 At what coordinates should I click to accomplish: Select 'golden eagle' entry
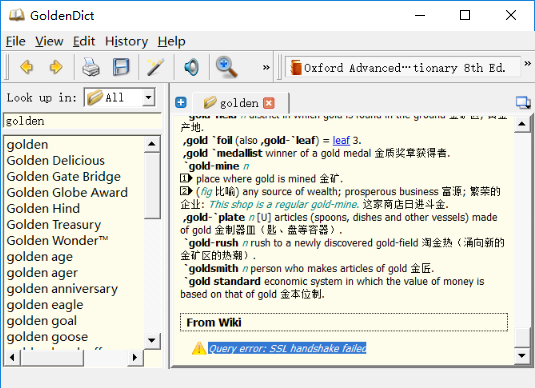pyautogui.click(x=74, y=305)
